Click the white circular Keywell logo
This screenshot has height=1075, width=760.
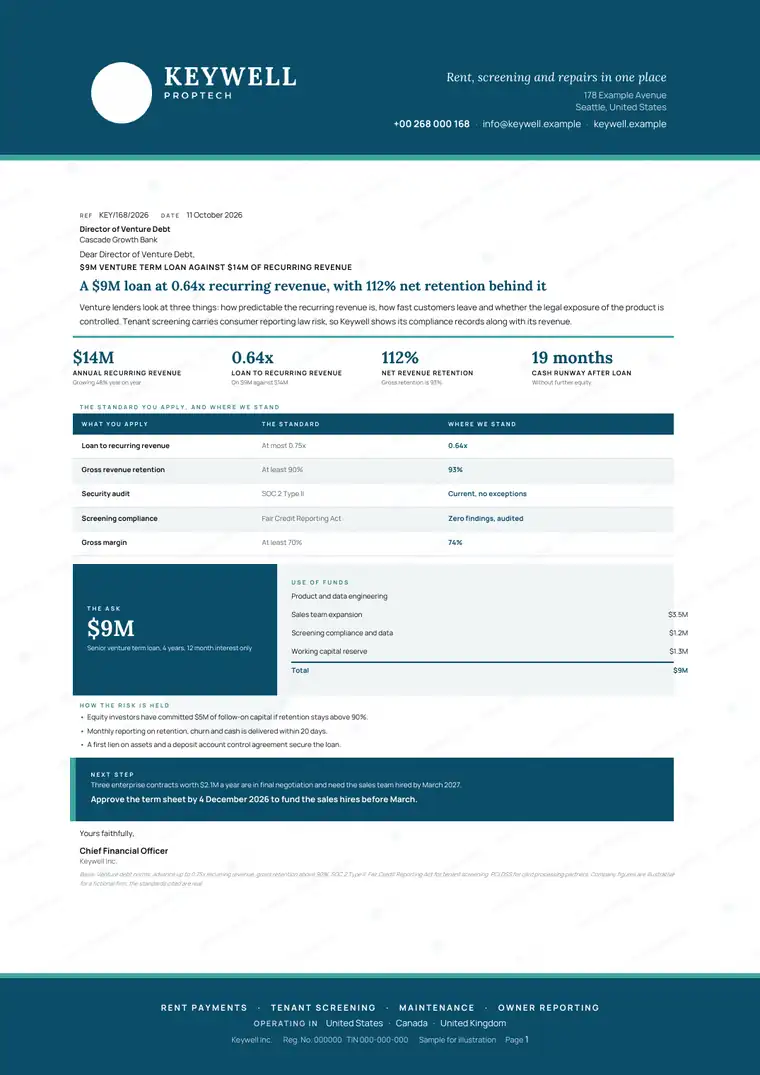click(121, 93)
